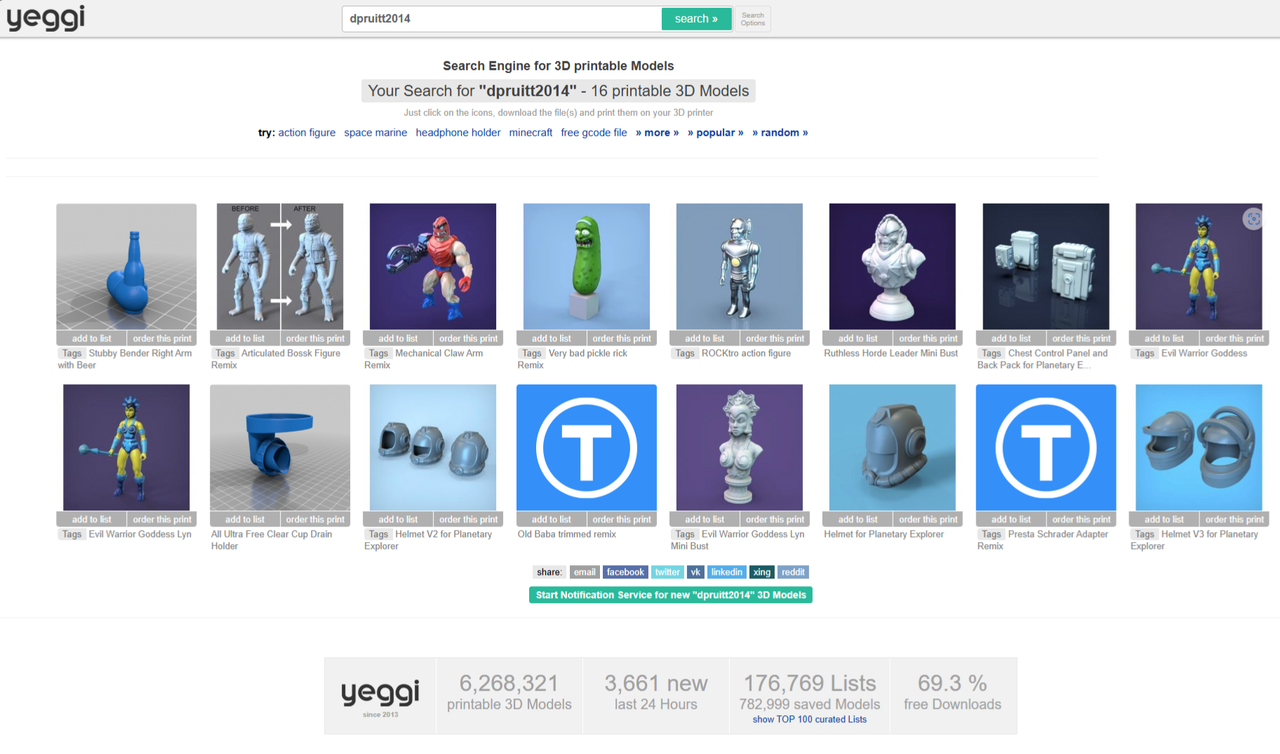Show Tags for Chest Control Panel and Back Pack
This screenshot has width=1280, height=754.
(x=991, y=353)
